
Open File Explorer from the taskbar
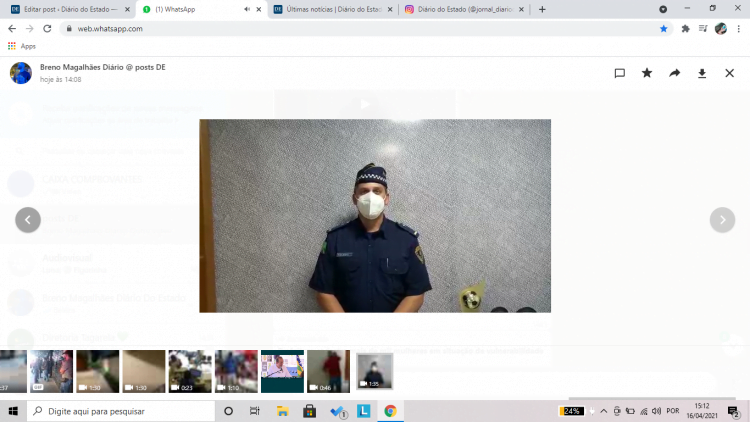pyautogui.click(x=282, y=411)
